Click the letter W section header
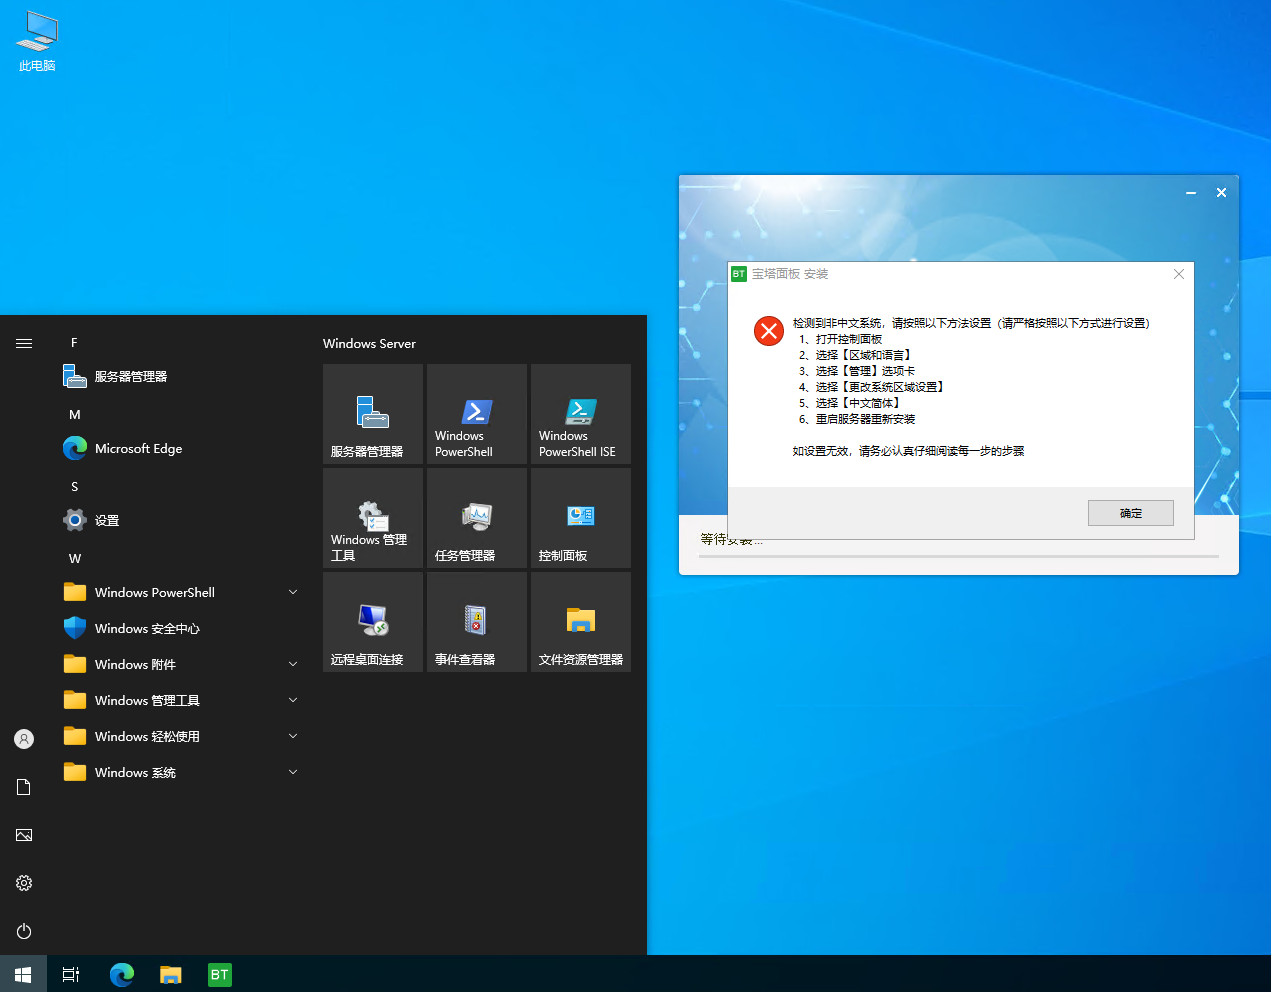 (74, 559)
